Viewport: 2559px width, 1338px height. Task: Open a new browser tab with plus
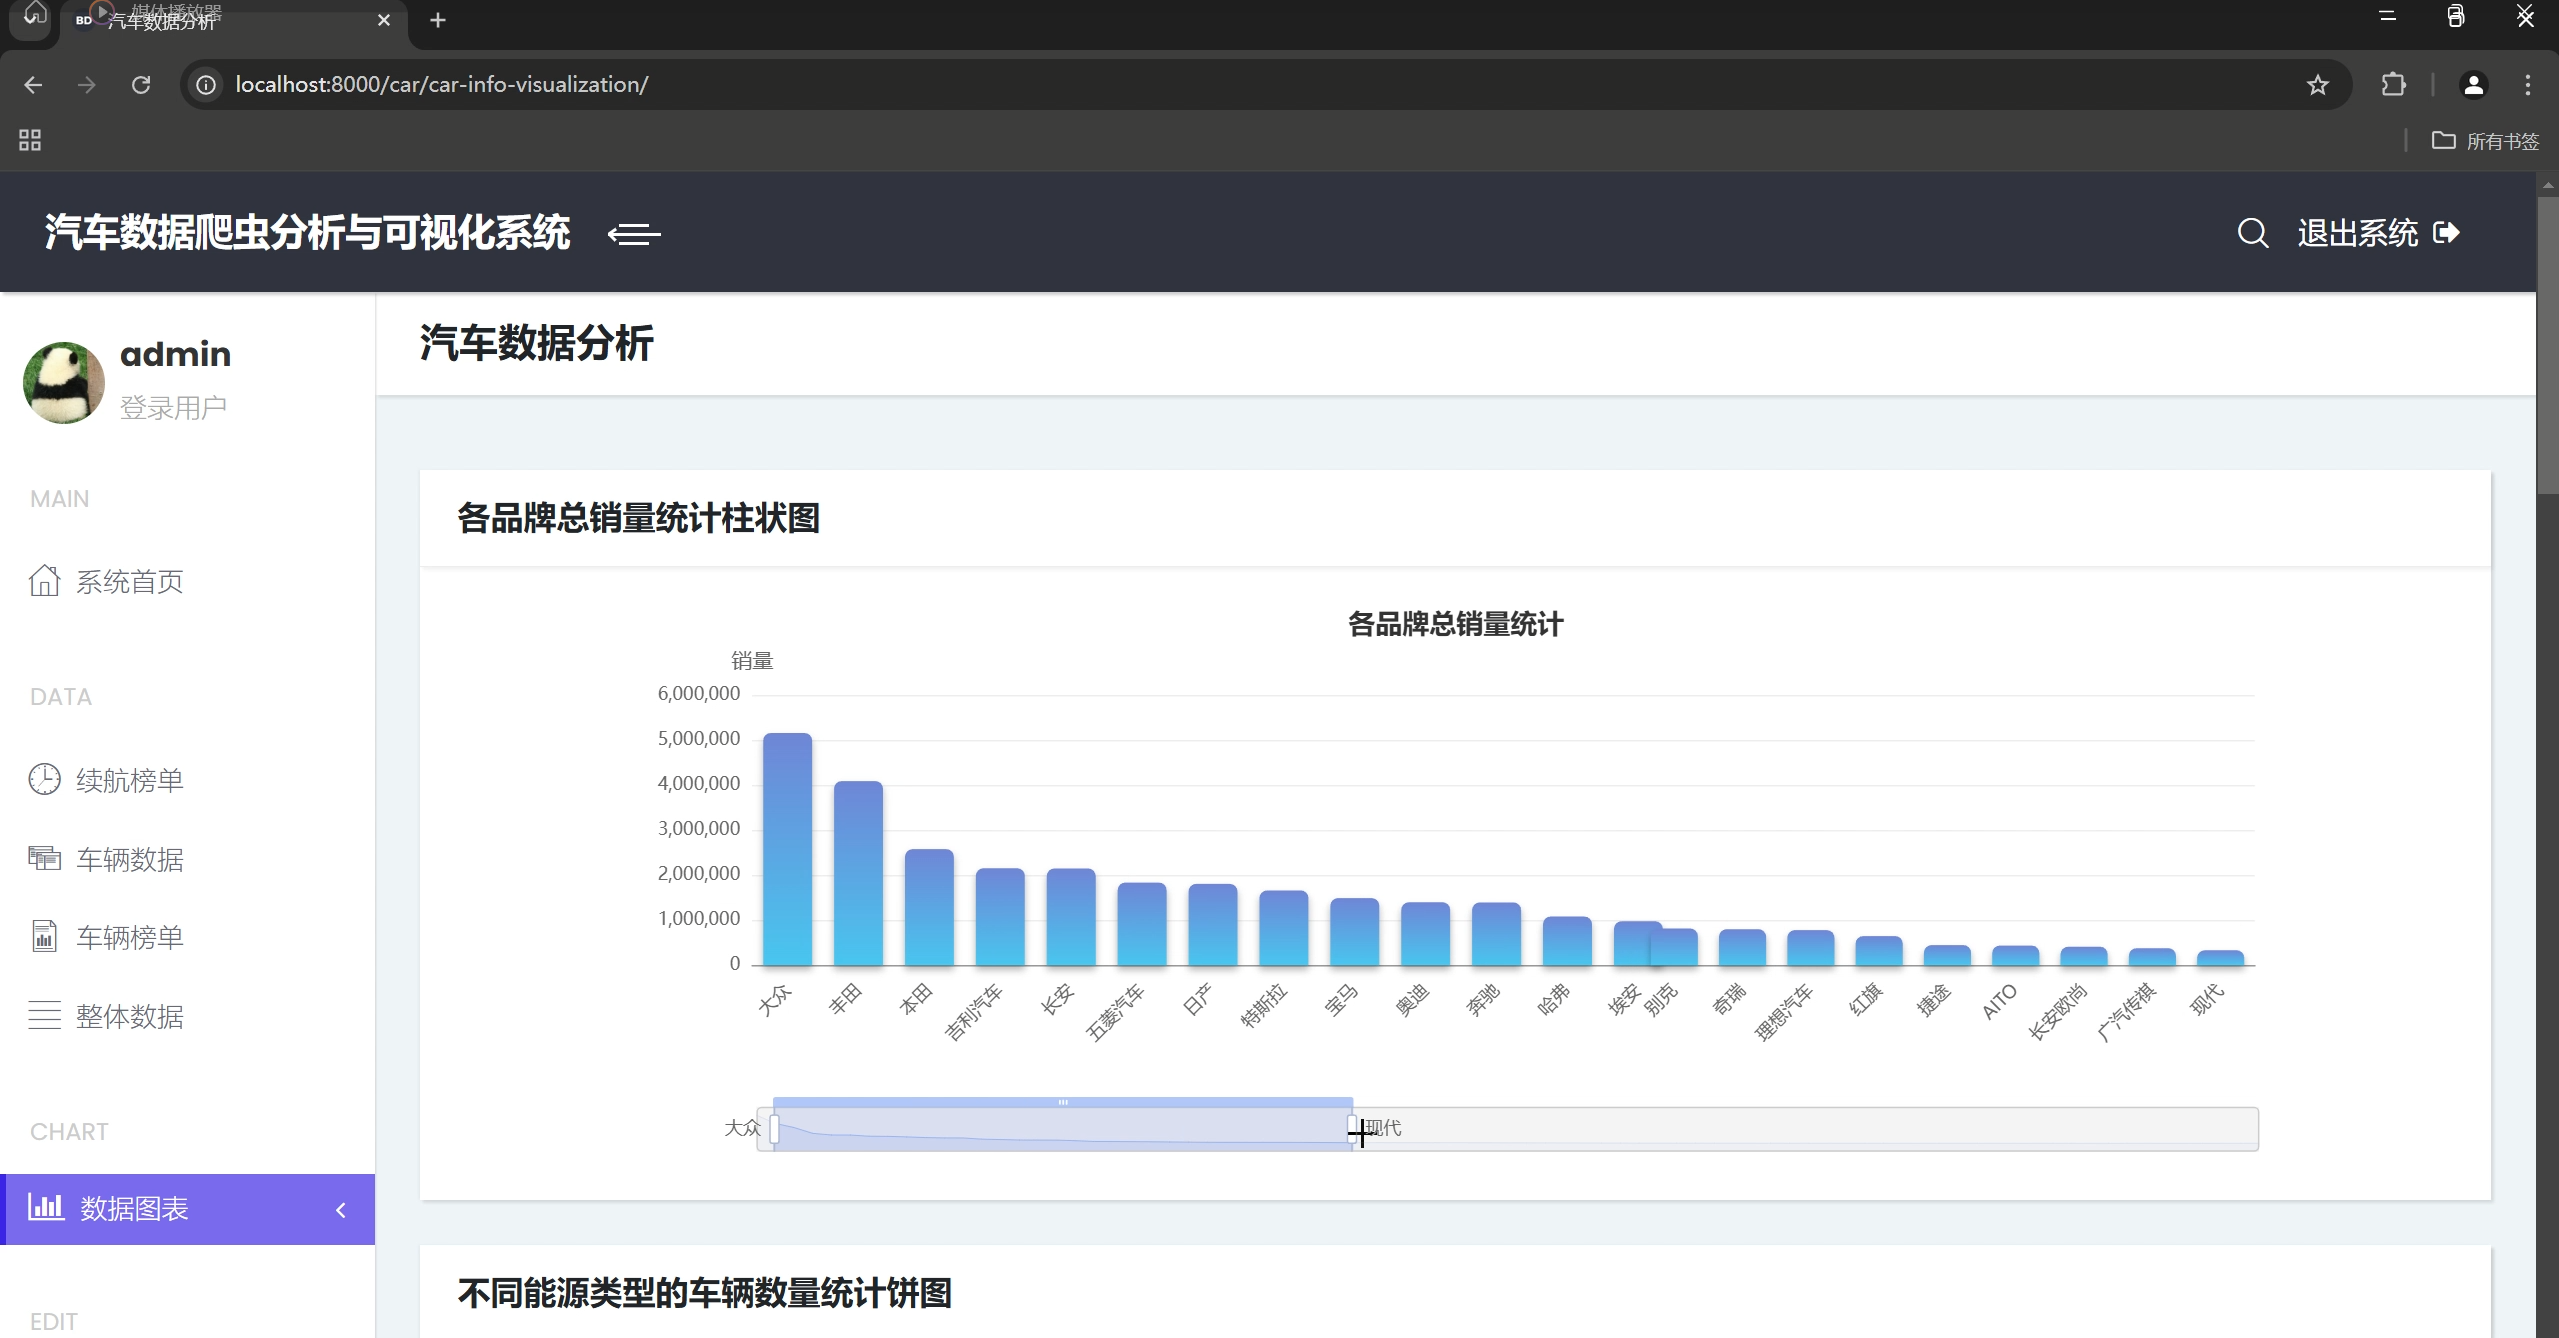click(438, 20)
